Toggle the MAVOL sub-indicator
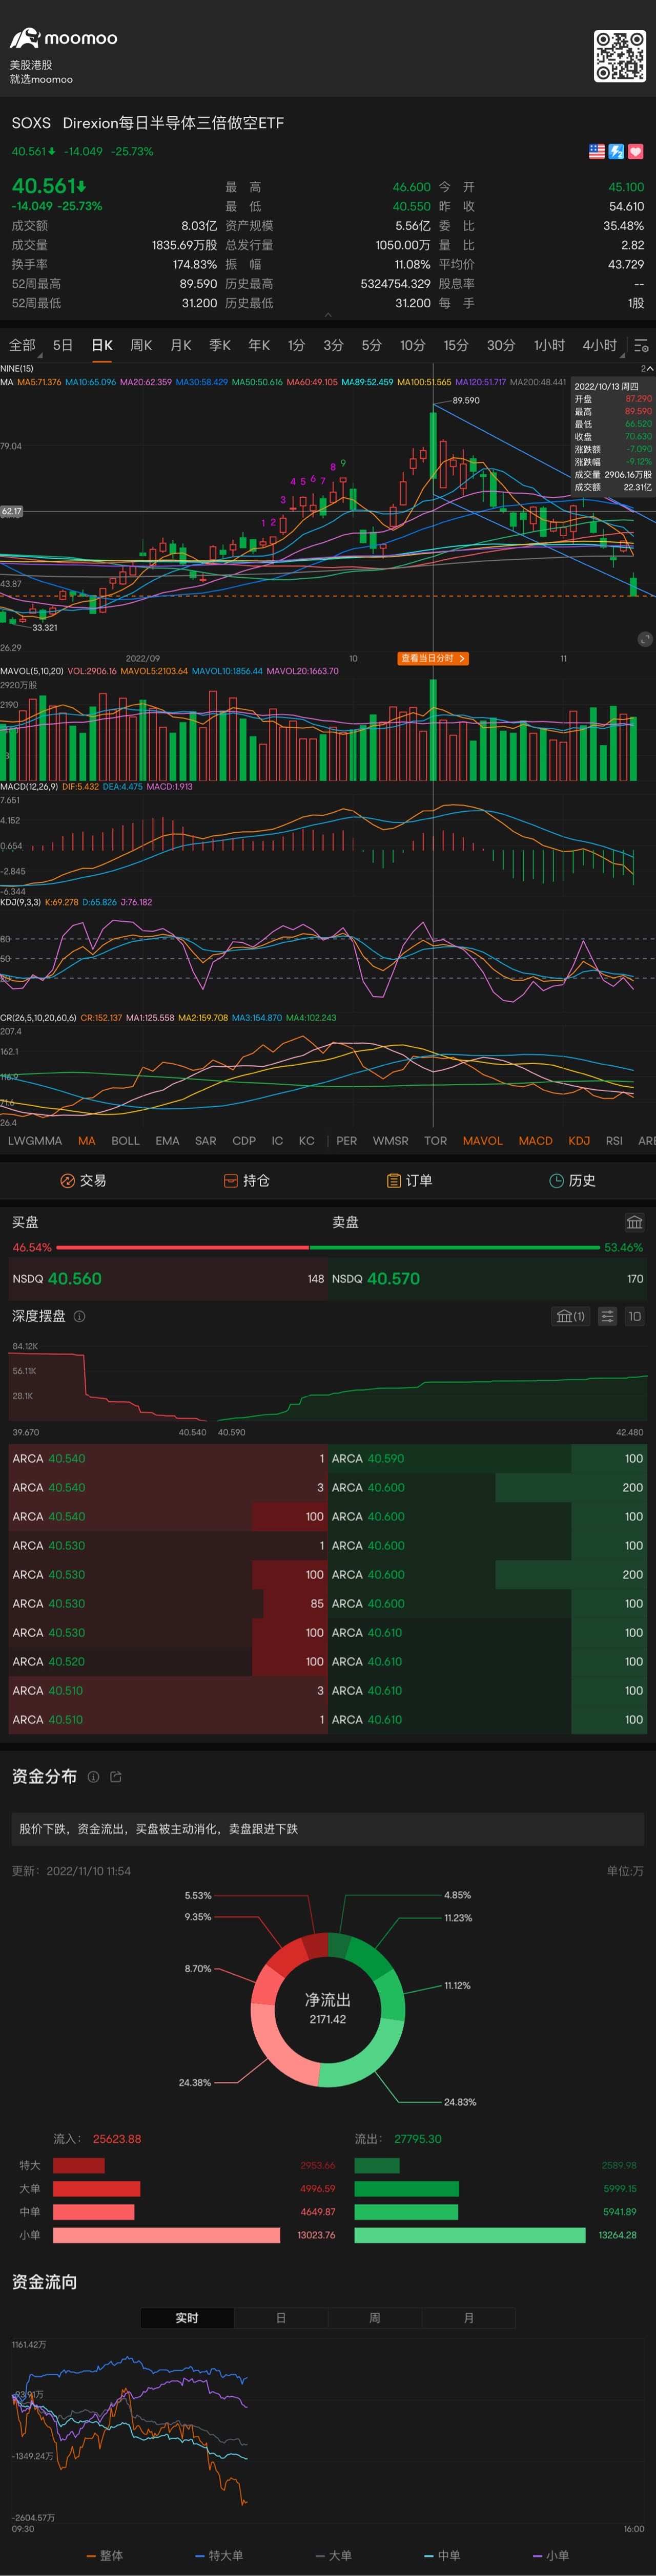The height and width of the screenshot is (2576, 656). tap(483, 1140)
